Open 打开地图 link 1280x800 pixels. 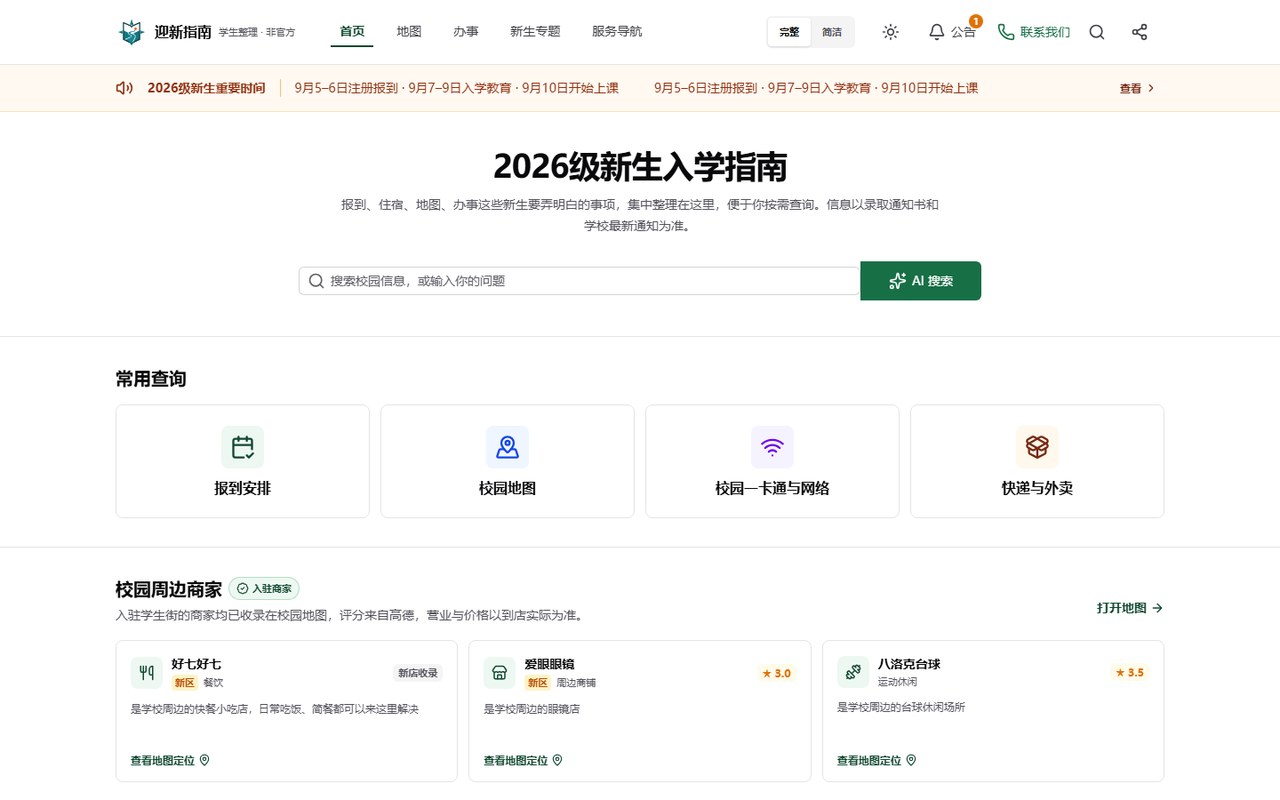1130,608
